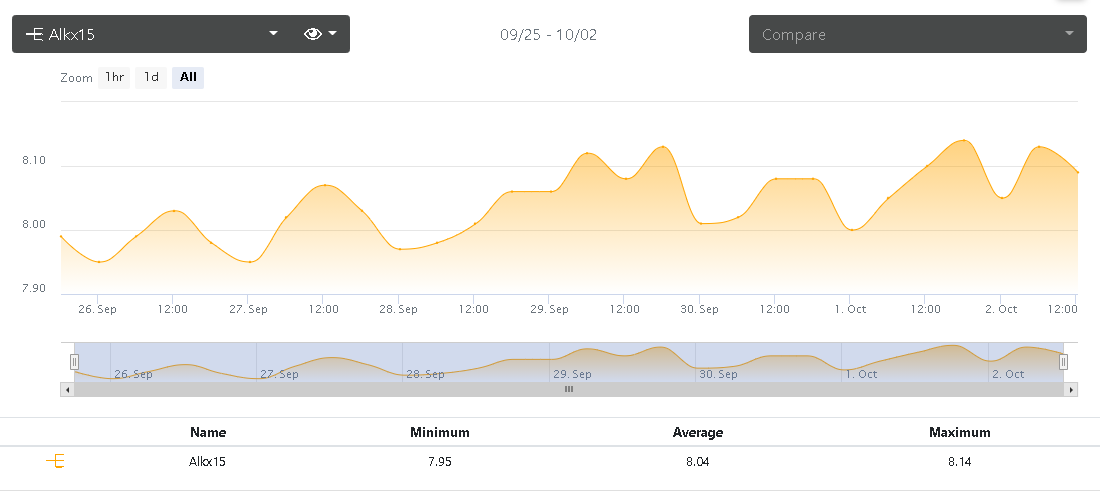
Task: Click the orange Alkx15 legend icon in table
Action: 55,462
